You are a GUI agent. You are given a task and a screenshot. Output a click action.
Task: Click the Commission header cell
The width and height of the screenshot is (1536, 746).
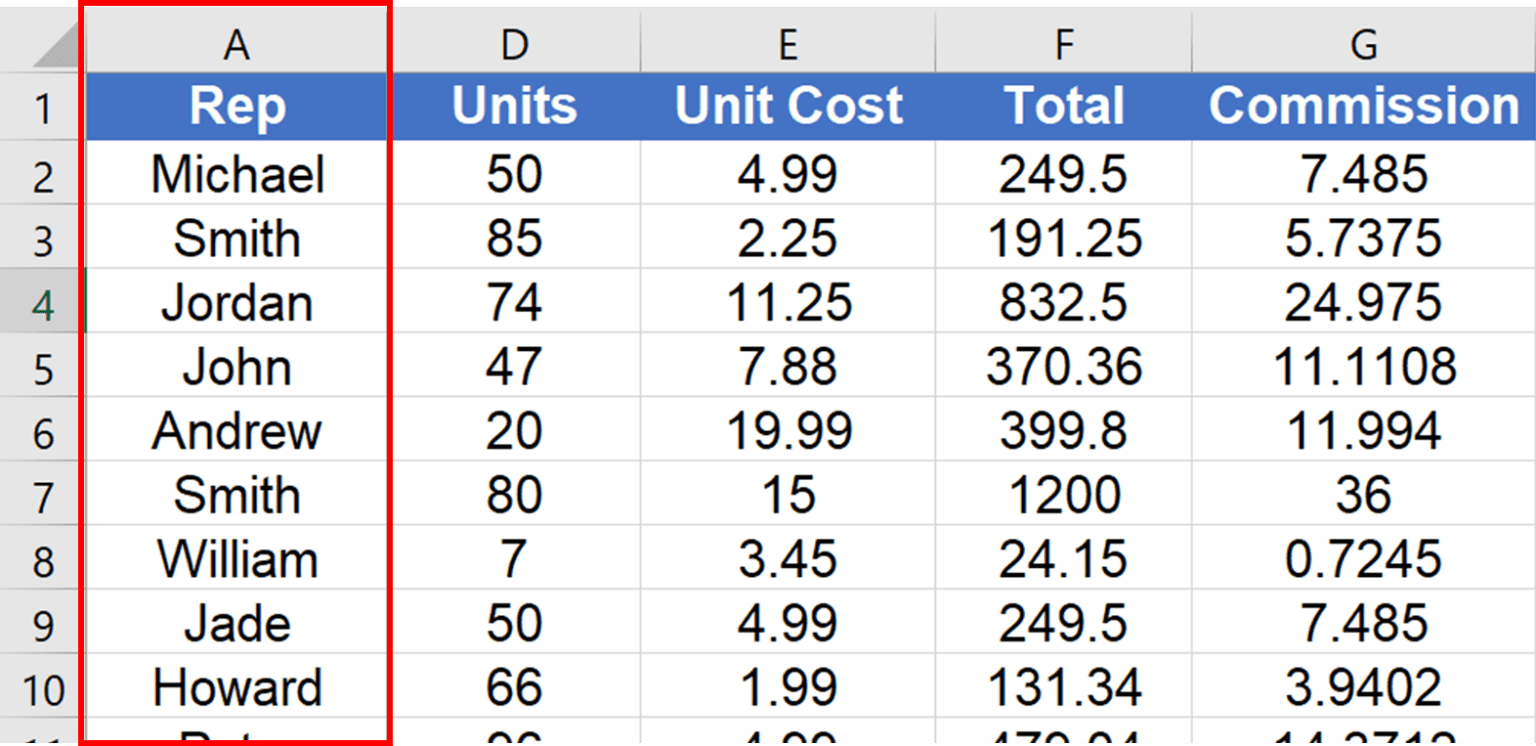(1363, 106)
